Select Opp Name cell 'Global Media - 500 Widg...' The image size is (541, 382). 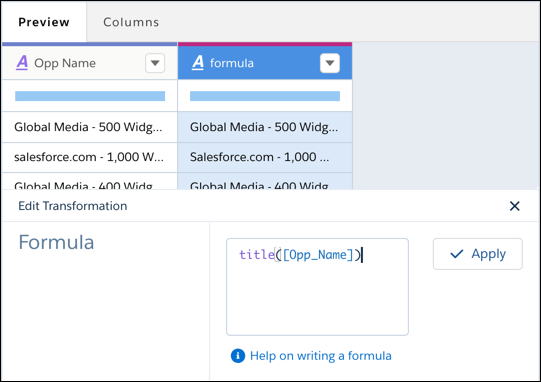[x=89, y=127]
